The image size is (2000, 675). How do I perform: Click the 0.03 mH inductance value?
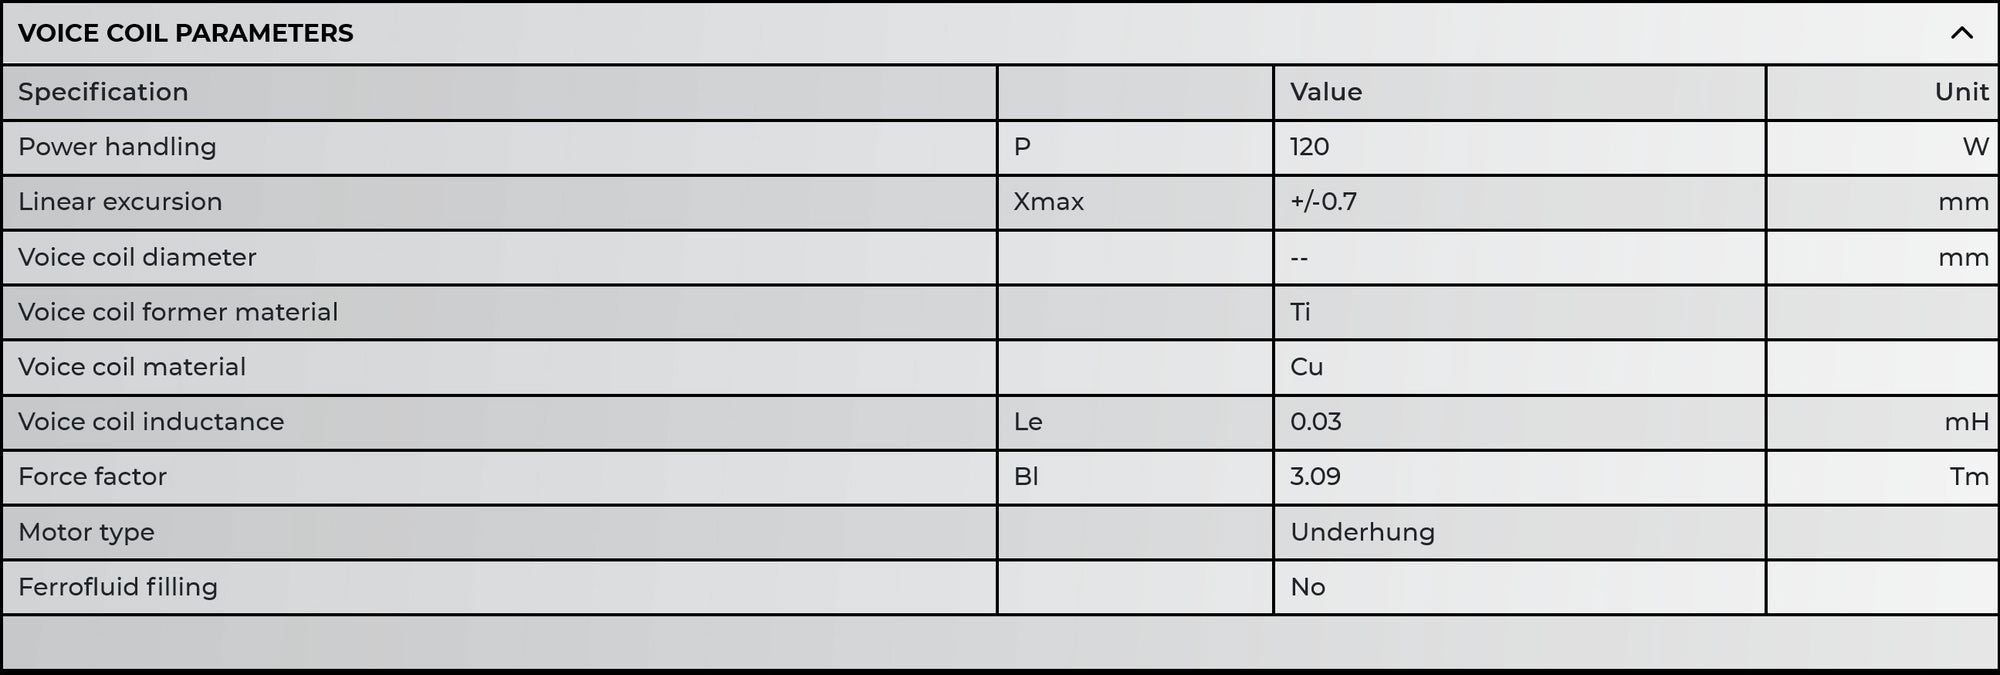[1313, 422]
